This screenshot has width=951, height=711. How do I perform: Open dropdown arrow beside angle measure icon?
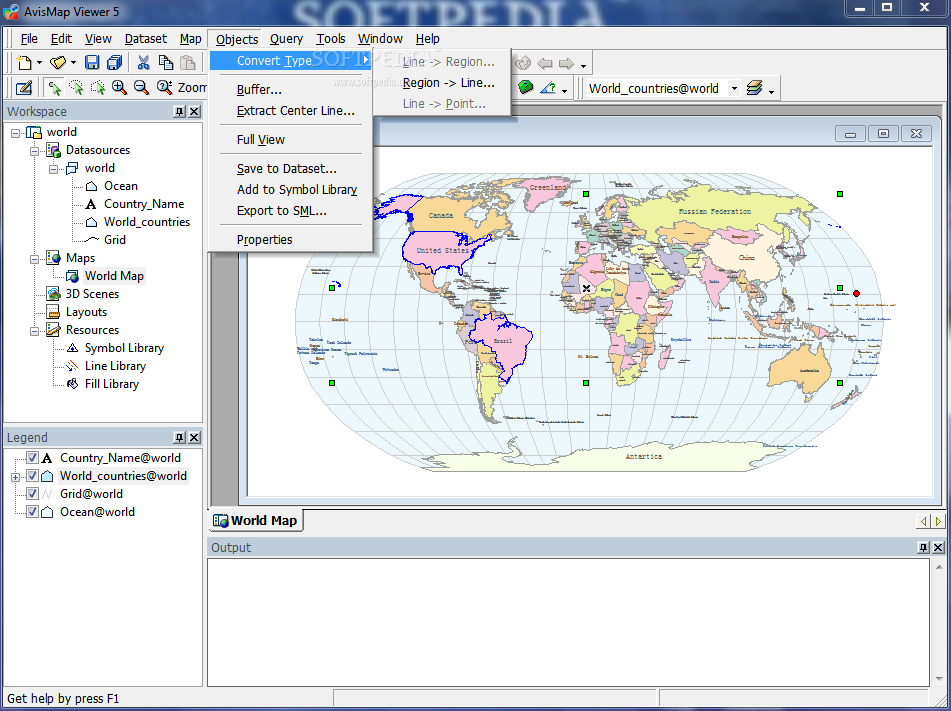[565, 92]
